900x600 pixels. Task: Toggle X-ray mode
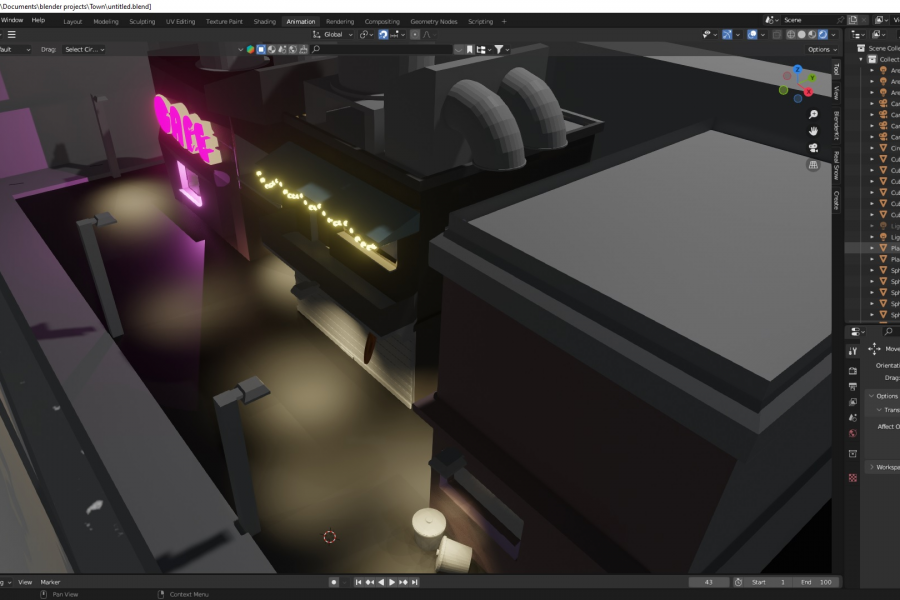coord(777,34)
